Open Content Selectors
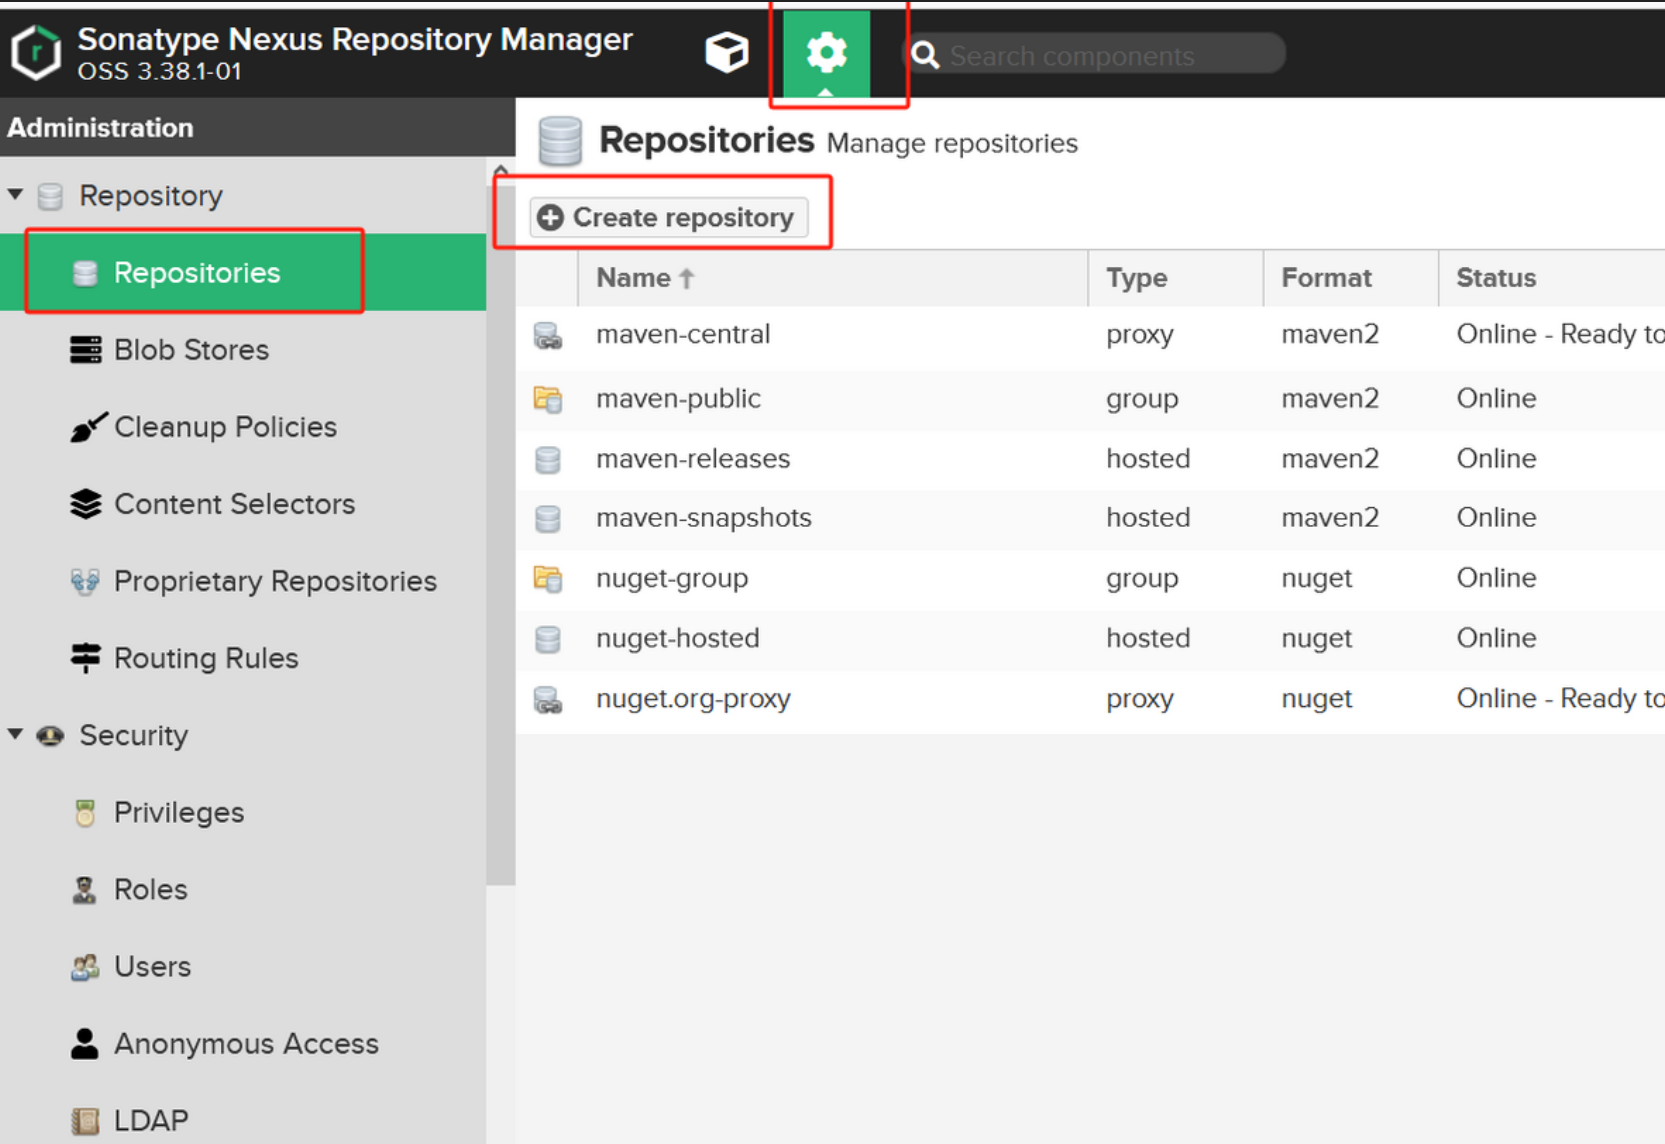This screenshot has height=1144, width=1665. point(234,504)
